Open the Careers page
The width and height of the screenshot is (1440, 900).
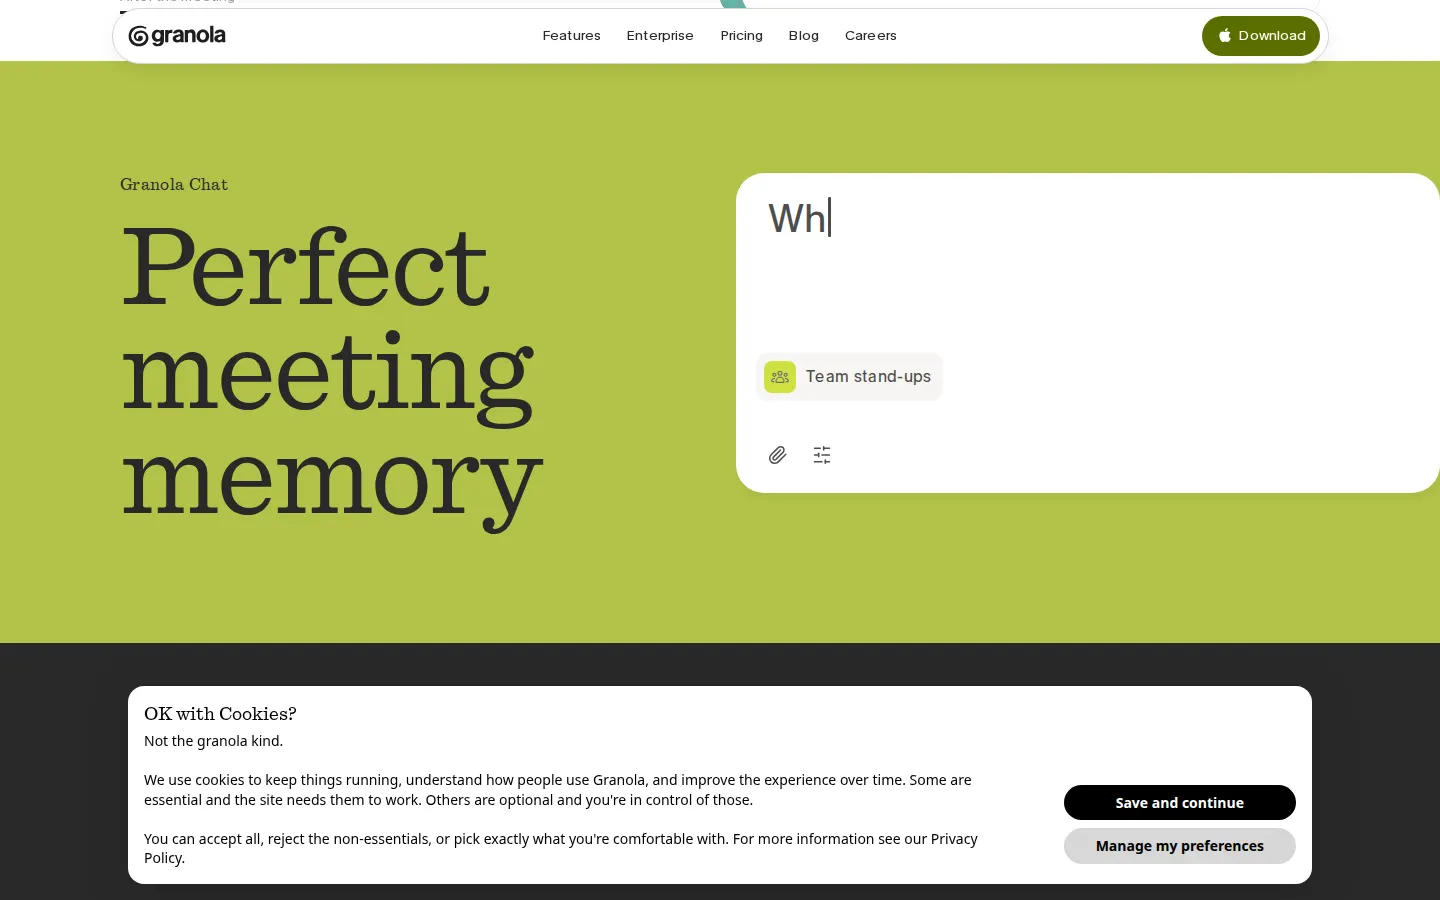871,36
